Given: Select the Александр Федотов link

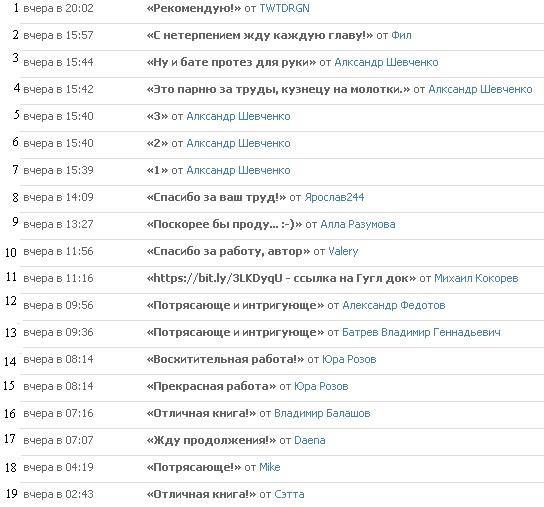Looking at the screenshot, I should coord(394,305).
